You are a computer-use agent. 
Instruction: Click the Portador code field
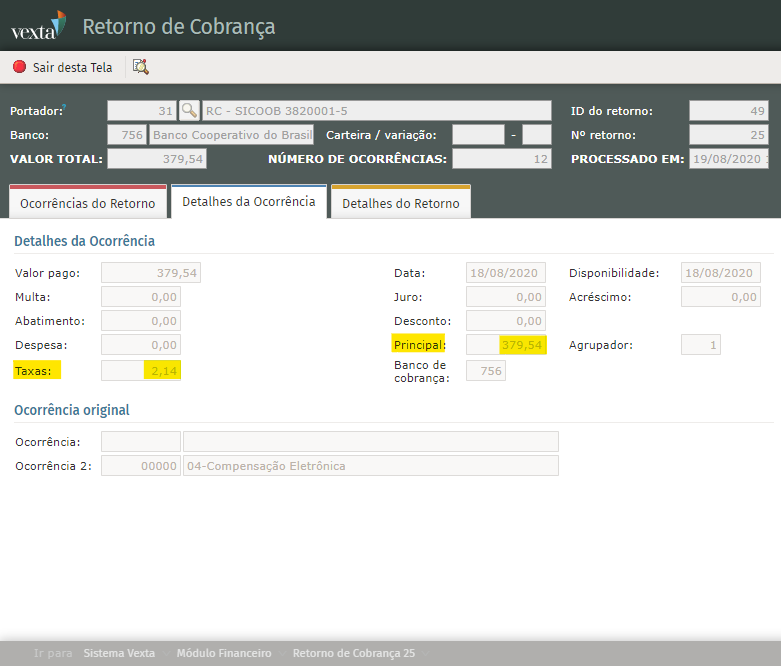(x=142, y=110)
